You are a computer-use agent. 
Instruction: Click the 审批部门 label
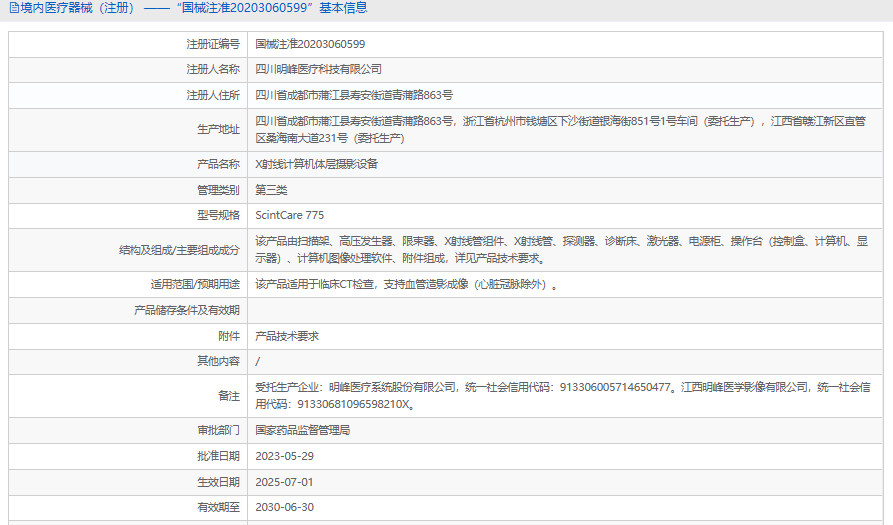tap(218, 430)
